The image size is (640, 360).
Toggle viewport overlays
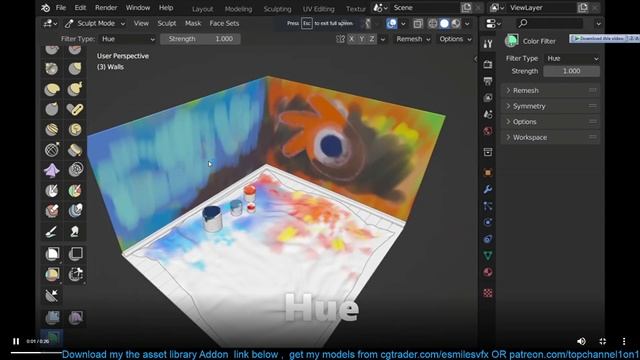tap(391, 24)
